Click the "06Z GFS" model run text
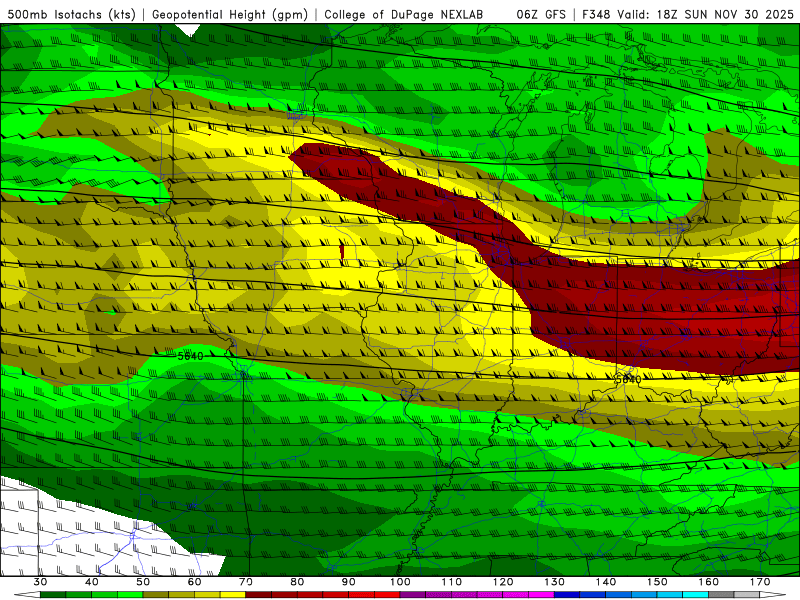The height and width of the screenshot is (600, 800). click(541, 15)
